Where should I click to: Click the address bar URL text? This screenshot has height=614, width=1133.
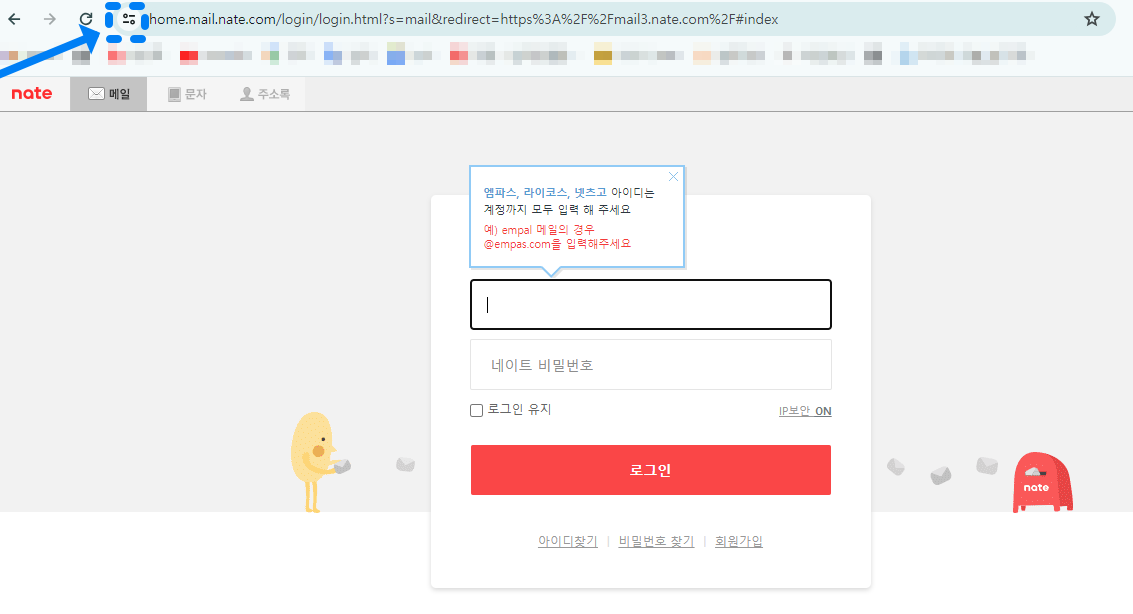point(463,20)
